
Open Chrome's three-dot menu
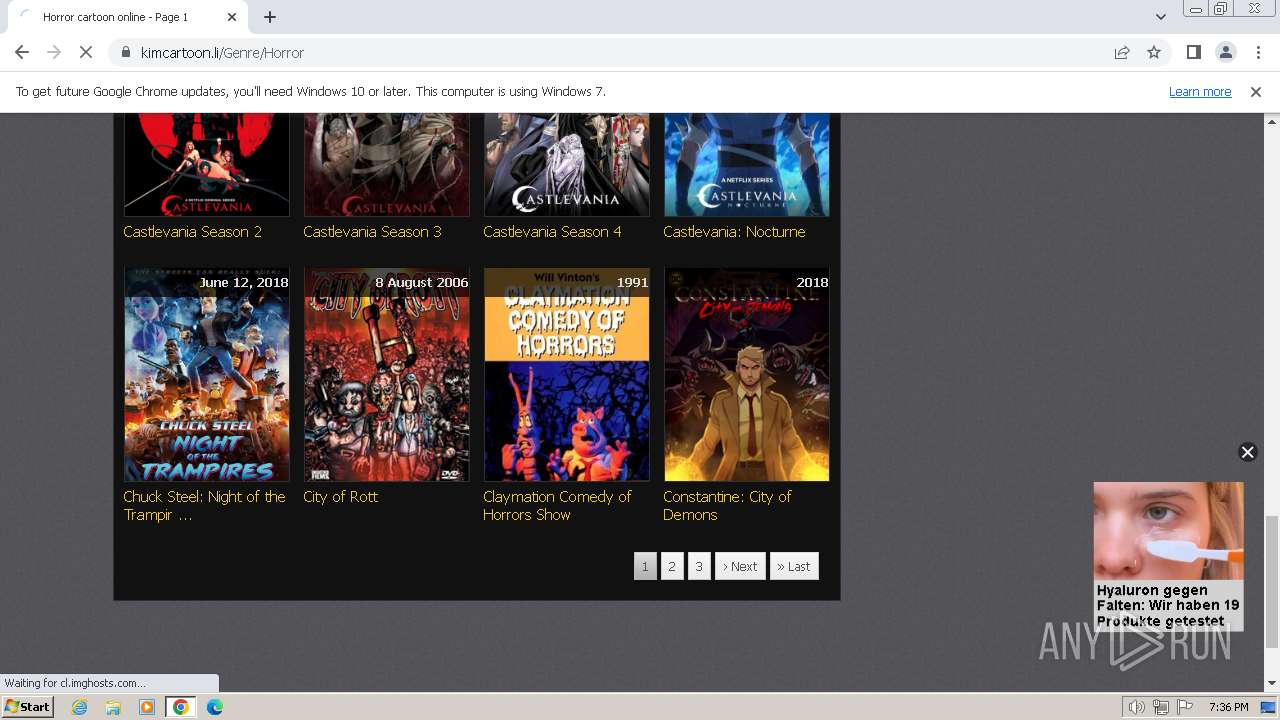1258,52
